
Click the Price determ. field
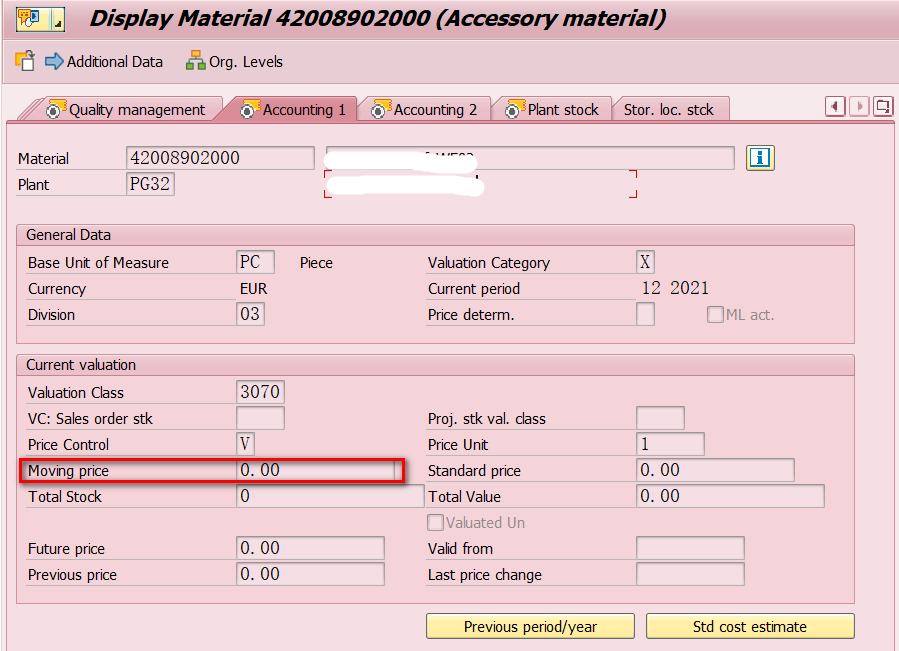tap(645, 314)
